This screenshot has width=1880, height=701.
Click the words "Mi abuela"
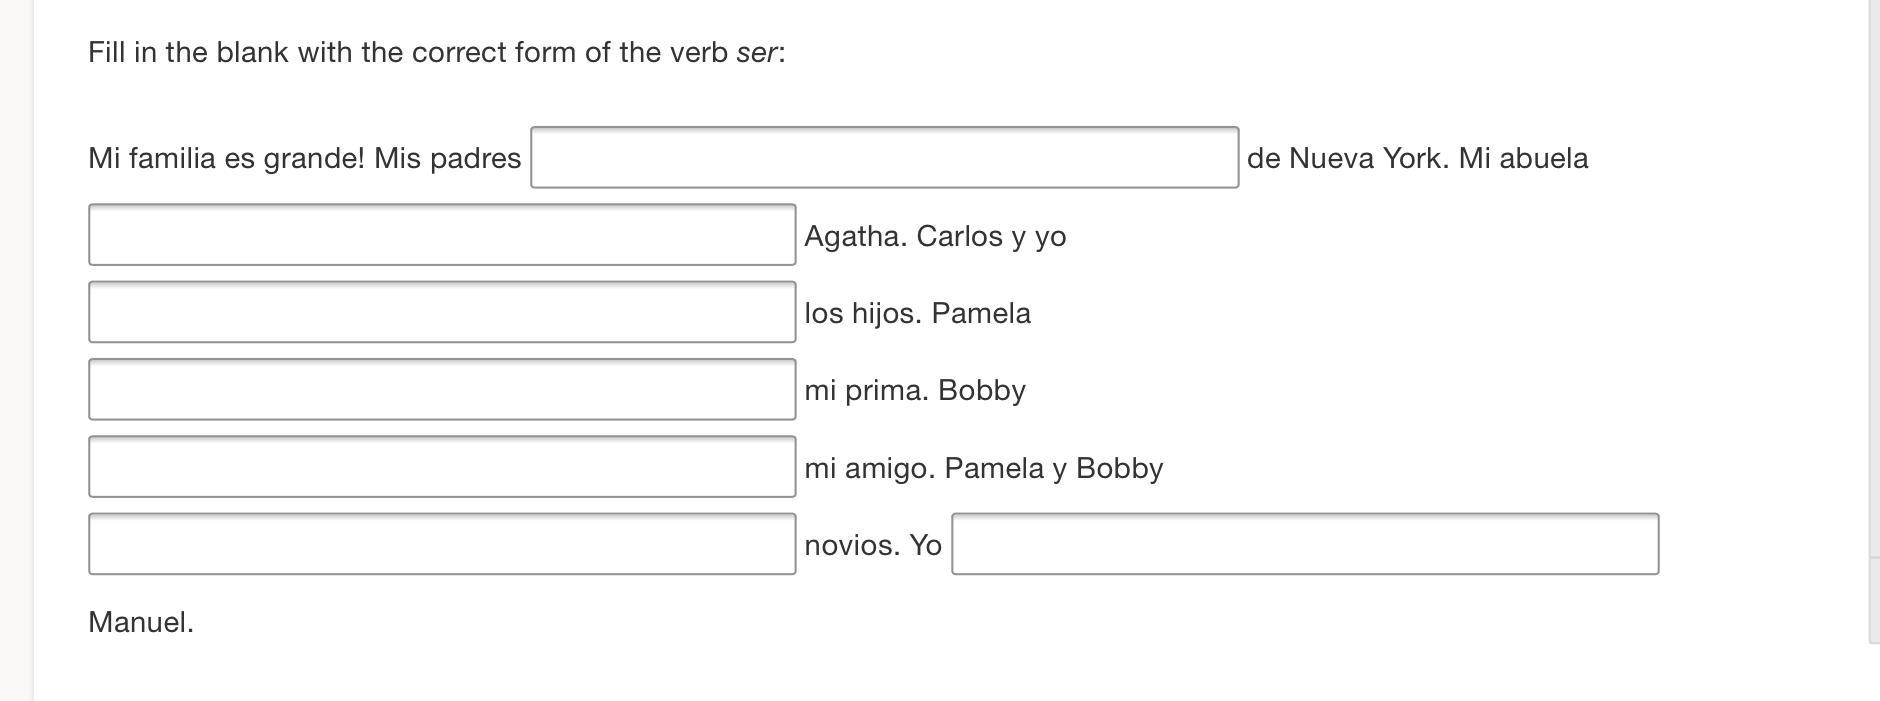1524,159
